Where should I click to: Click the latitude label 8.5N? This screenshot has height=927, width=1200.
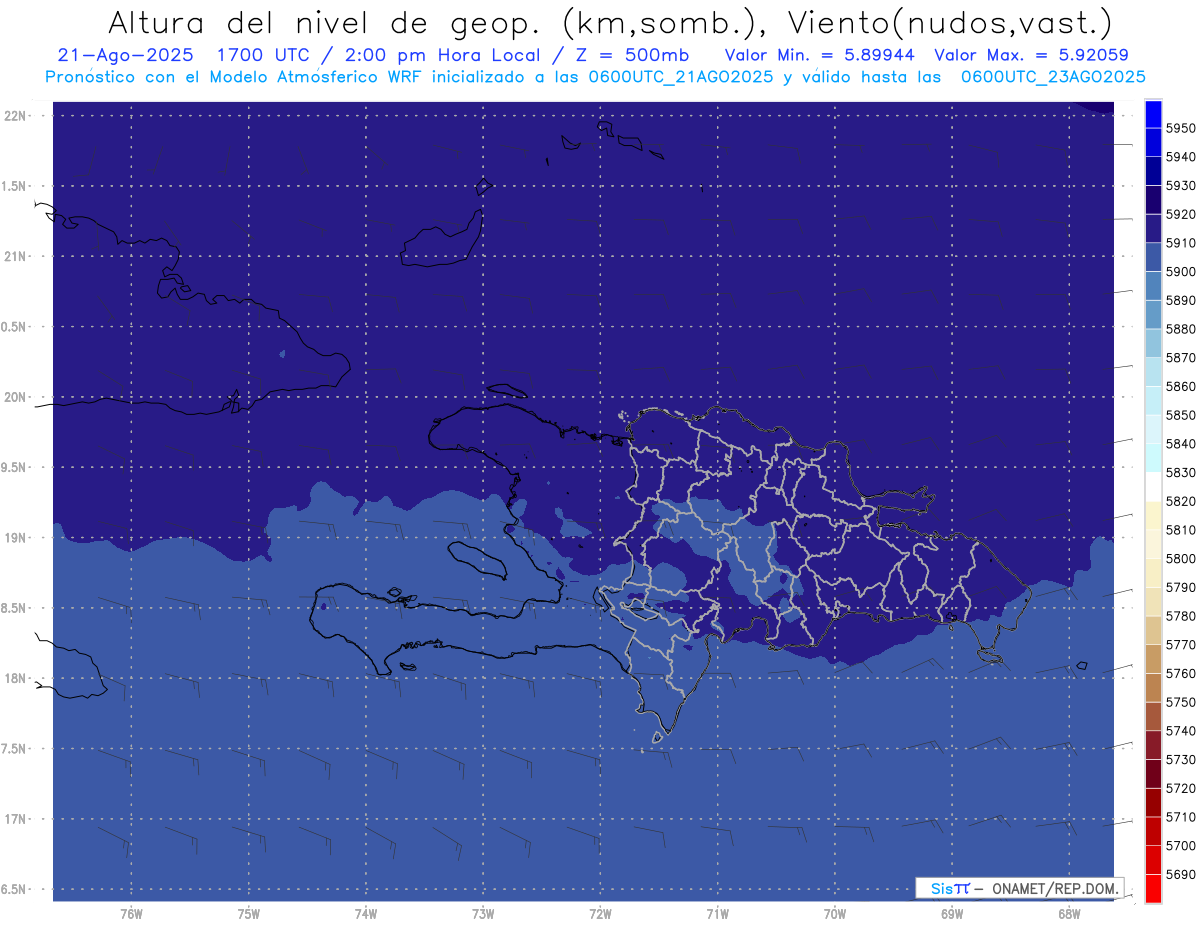point(15,608)
